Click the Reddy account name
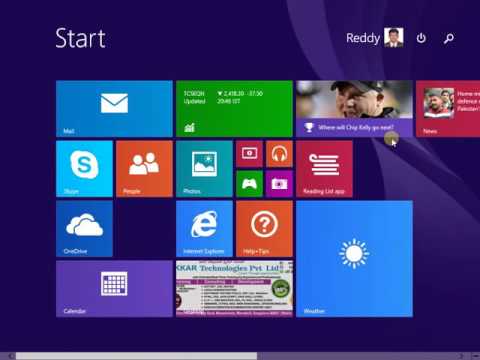This screenshot has height=360, width=480. pyautogui.click(x=363, y=38)
